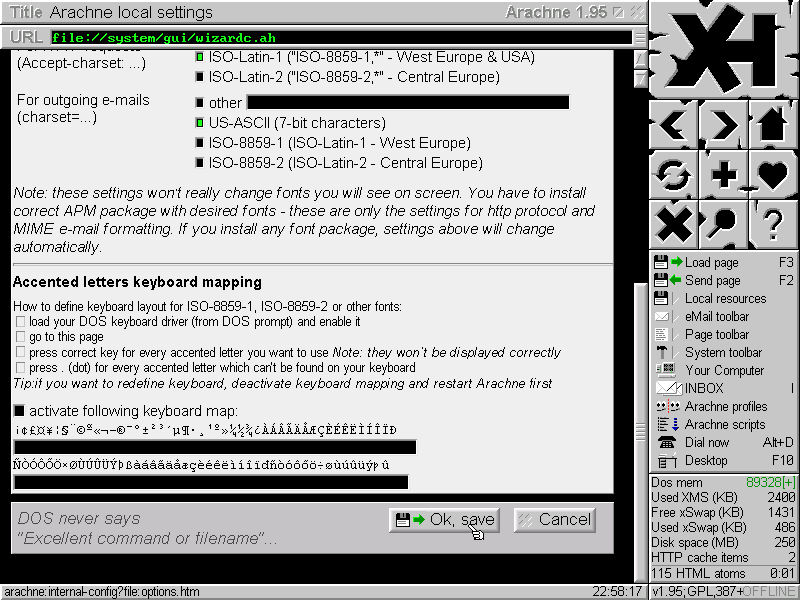
Task: Add to hotlist with plus icon
Action: click(x=723, y=174)
